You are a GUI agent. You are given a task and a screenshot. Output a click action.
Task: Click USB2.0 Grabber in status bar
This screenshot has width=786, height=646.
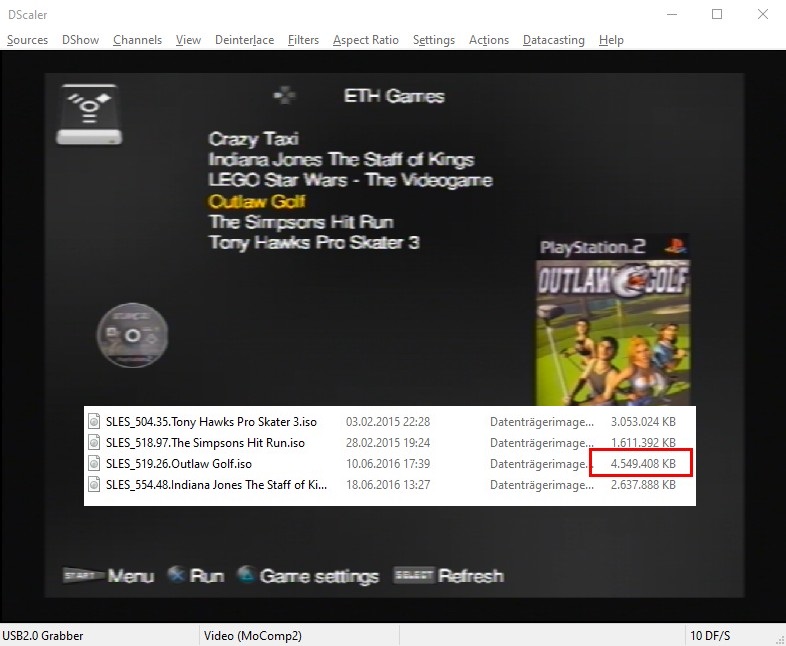point(43,635)
